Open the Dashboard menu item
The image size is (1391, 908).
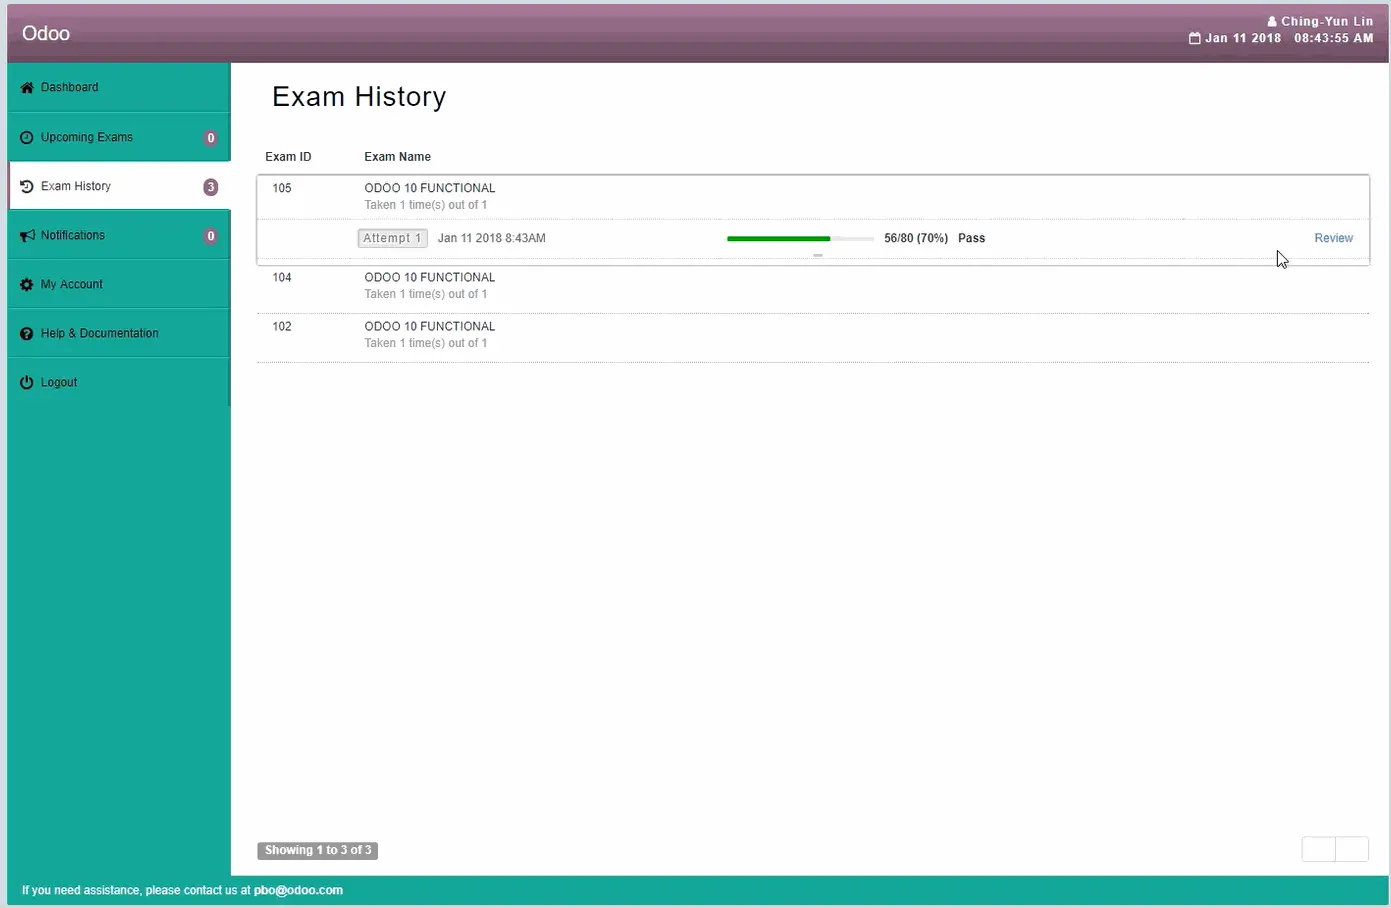pos(119,88)
